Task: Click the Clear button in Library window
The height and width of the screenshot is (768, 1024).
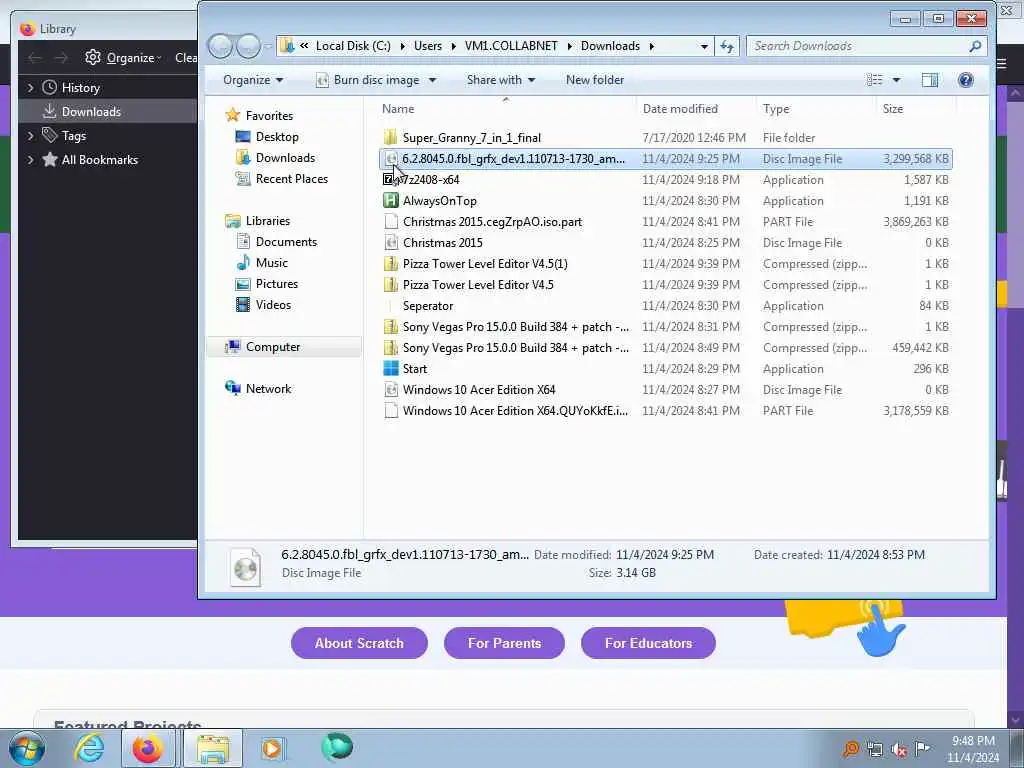Action: [x=185, y=57]
